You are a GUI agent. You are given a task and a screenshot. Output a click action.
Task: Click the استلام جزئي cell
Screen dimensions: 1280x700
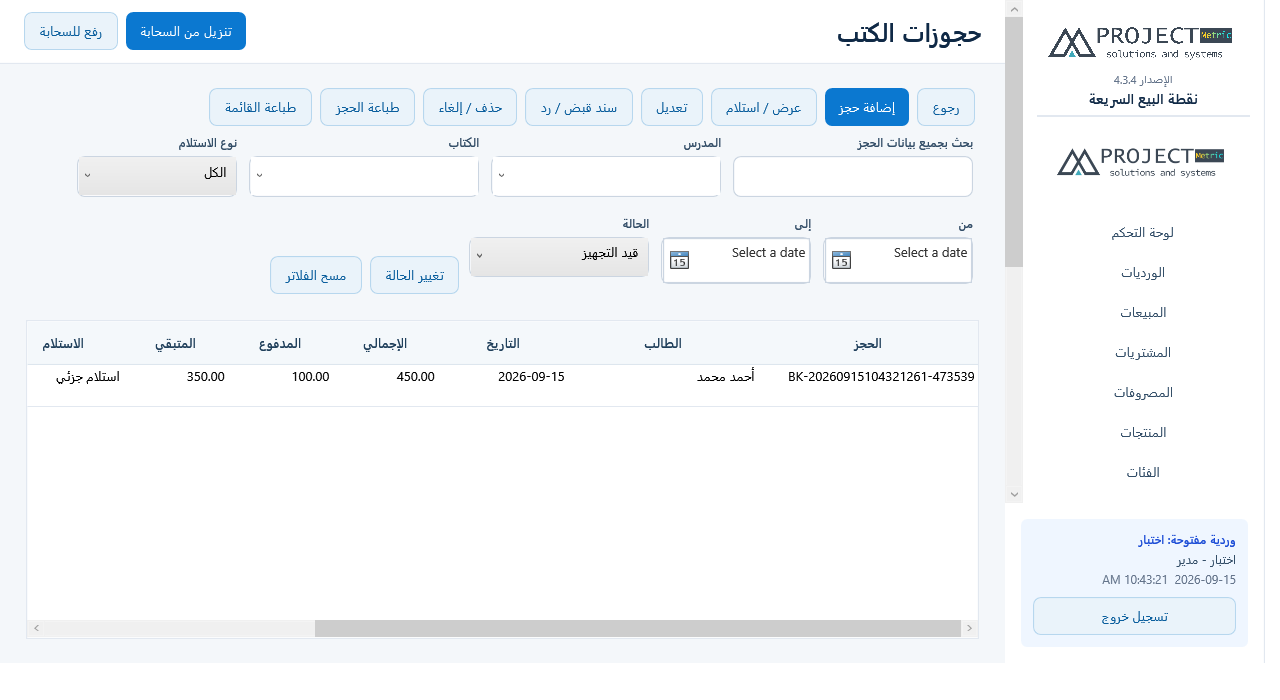pyautogui.click(x=88, y=377)
